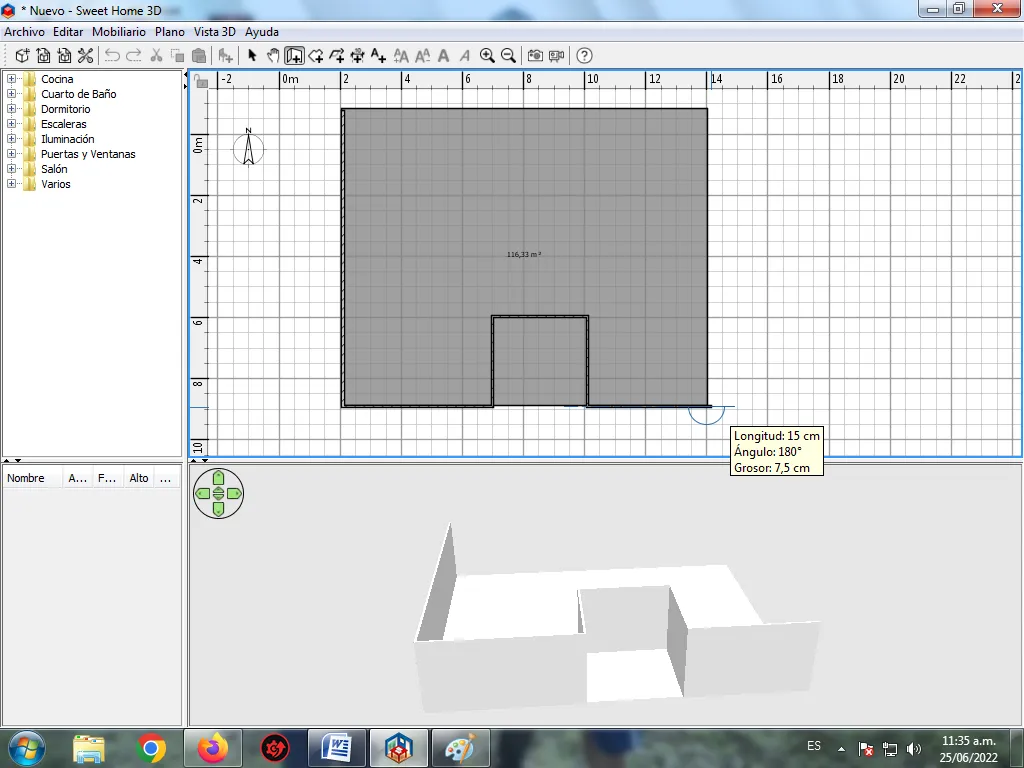Choose the Create walls tool

294,56
